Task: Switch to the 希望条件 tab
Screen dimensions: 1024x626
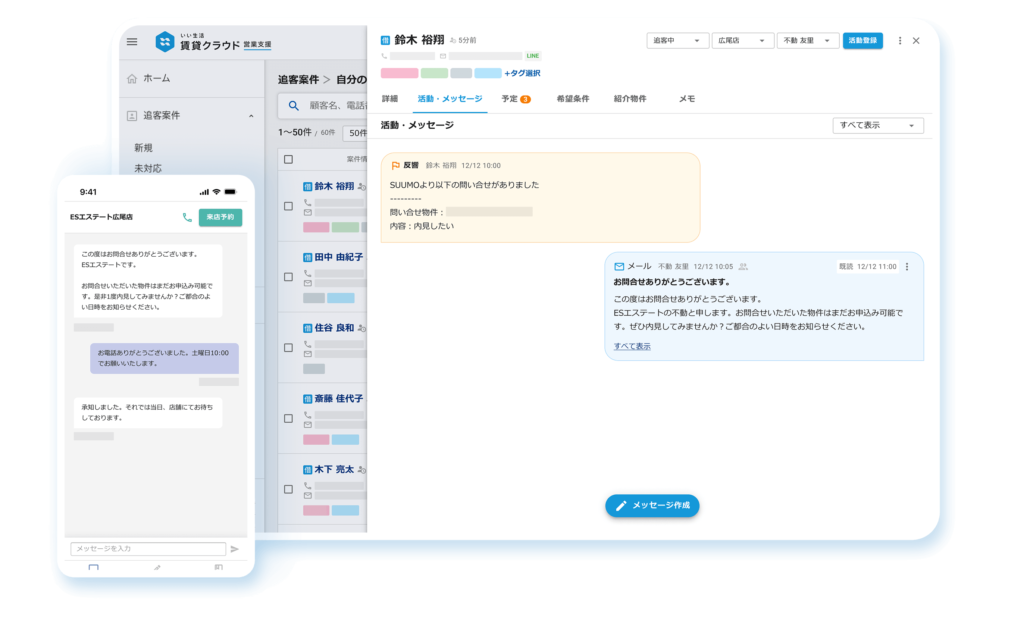Action: (x=572, y=99)
